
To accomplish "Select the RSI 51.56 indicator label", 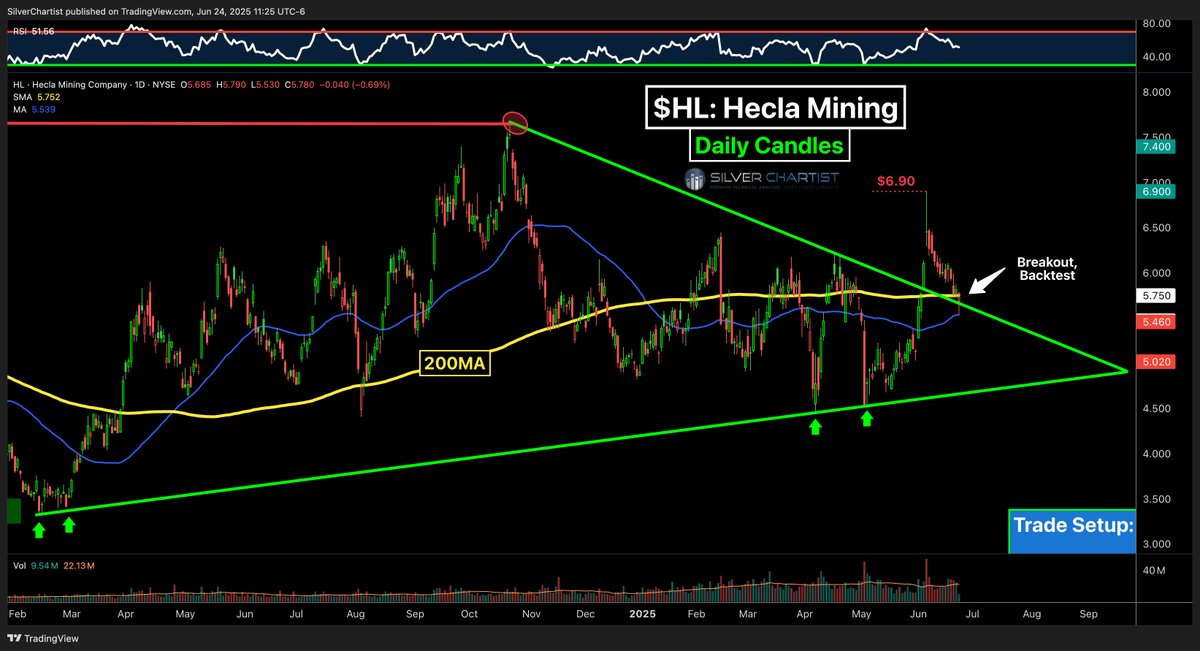I will point(31,33).
